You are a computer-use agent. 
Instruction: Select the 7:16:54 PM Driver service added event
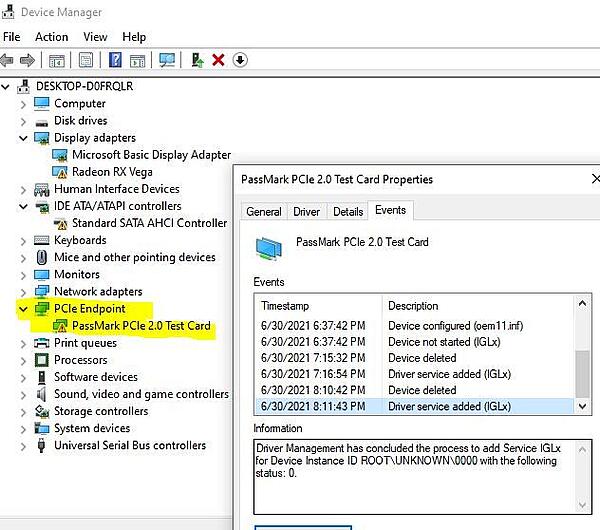(414, 374)
